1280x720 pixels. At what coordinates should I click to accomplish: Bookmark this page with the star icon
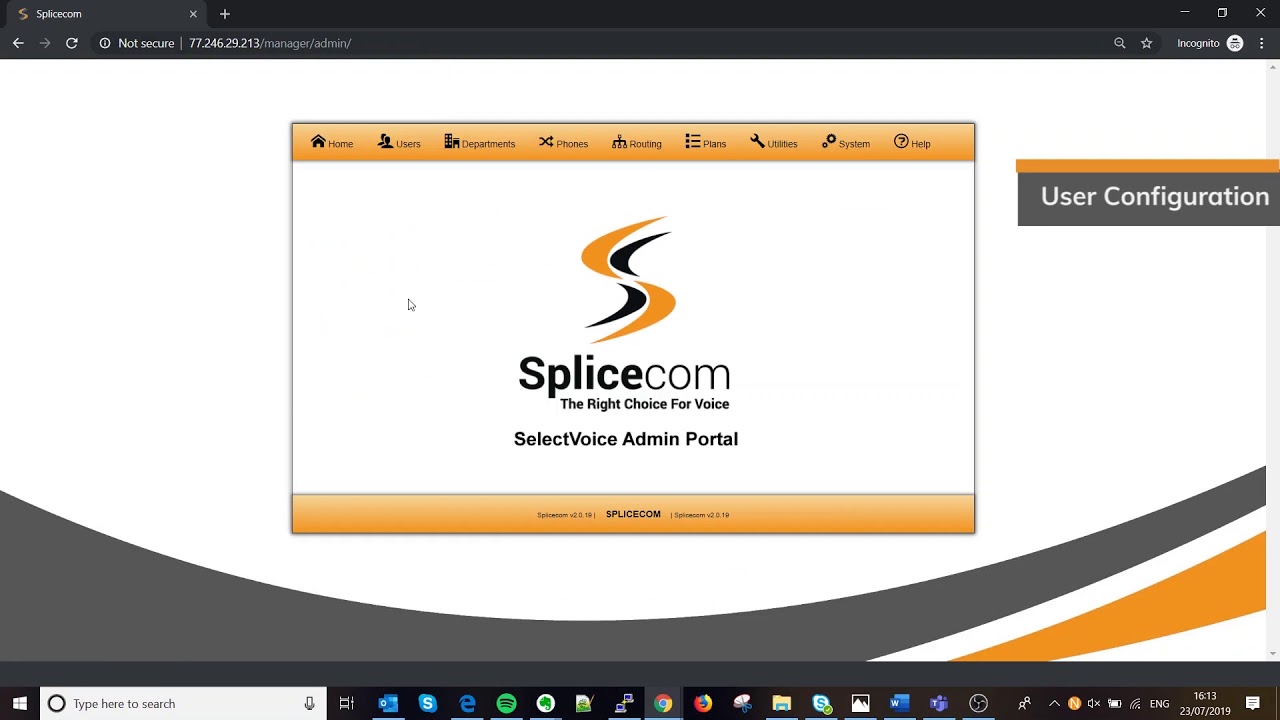click(x=1147, y=43)
